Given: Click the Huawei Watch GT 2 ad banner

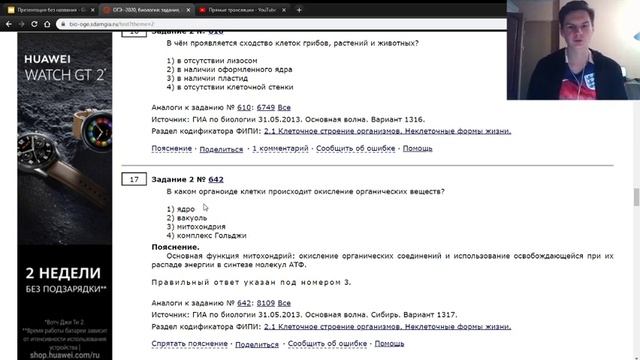Looking at the screenshot, I should [64, 196].
